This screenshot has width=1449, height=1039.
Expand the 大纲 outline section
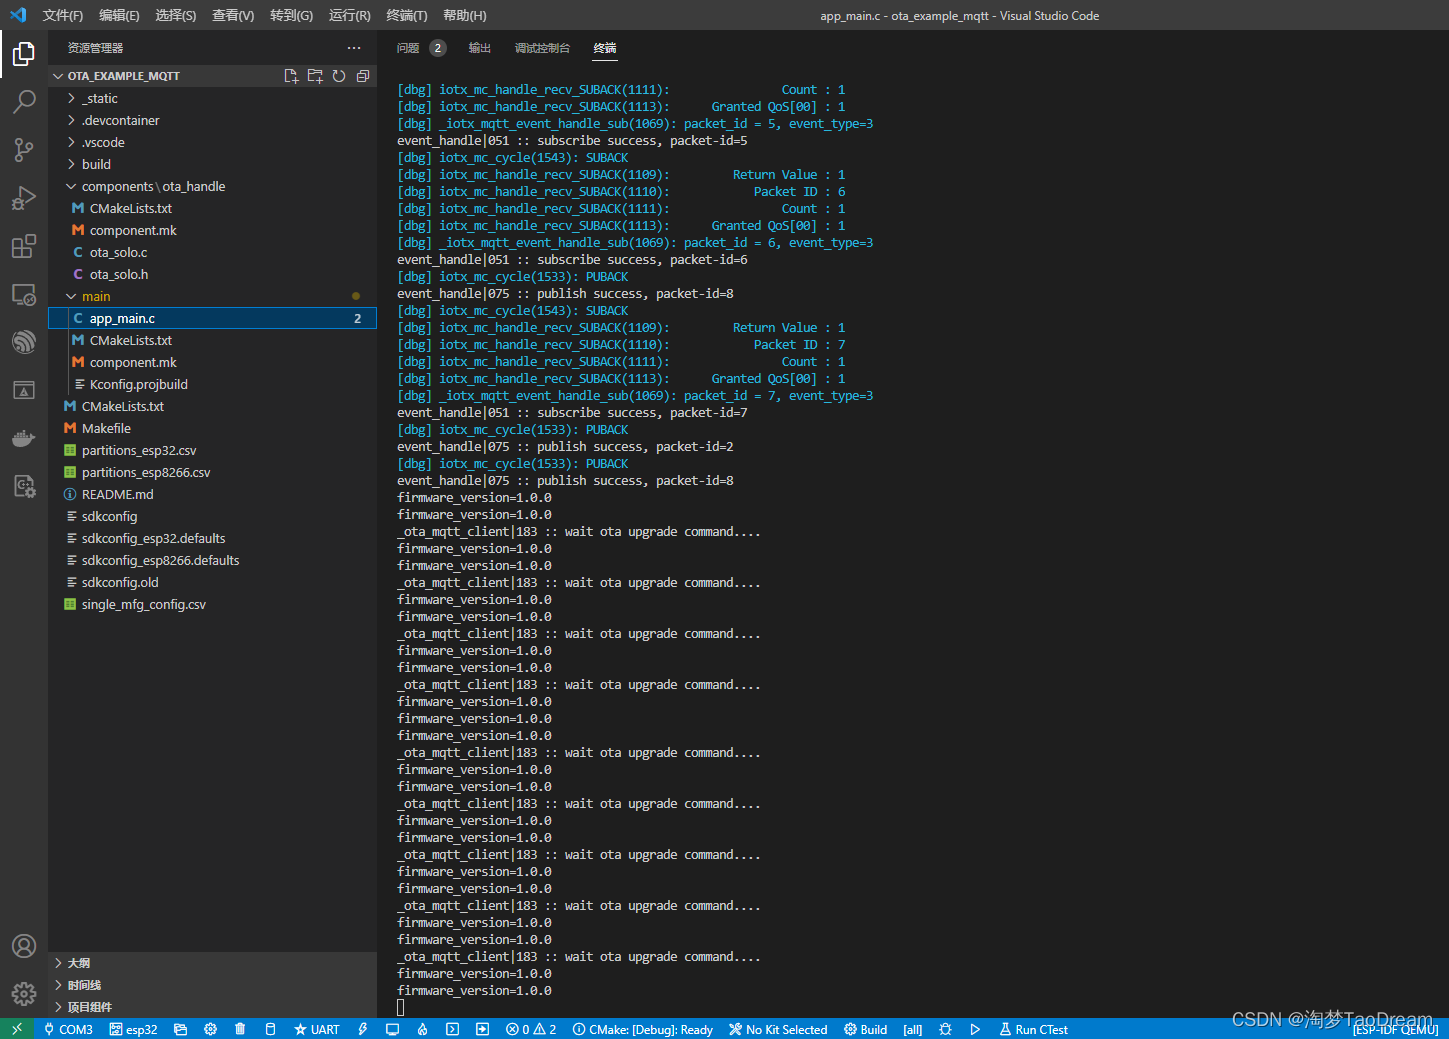point(212,963)
